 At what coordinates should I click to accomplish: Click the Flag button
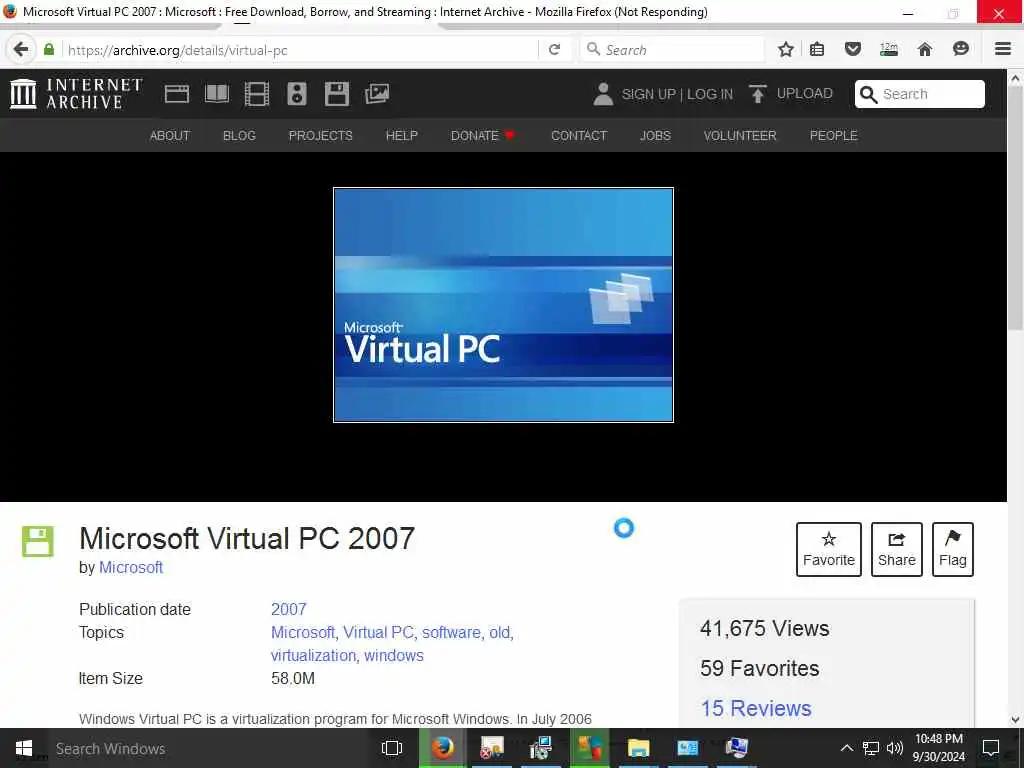(x=953, y=549)
